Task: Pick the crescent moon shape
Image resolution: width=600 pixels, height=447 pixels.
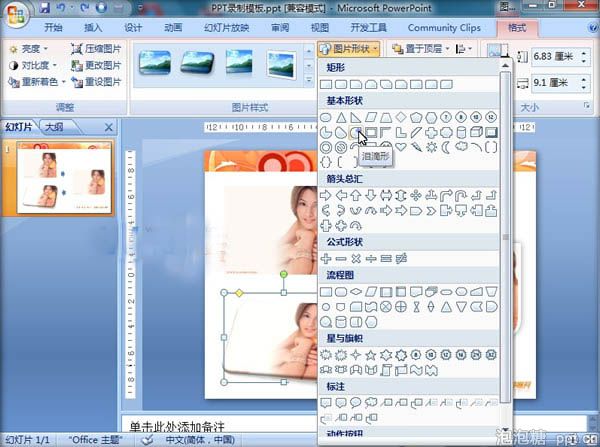Action: [446, 147]
